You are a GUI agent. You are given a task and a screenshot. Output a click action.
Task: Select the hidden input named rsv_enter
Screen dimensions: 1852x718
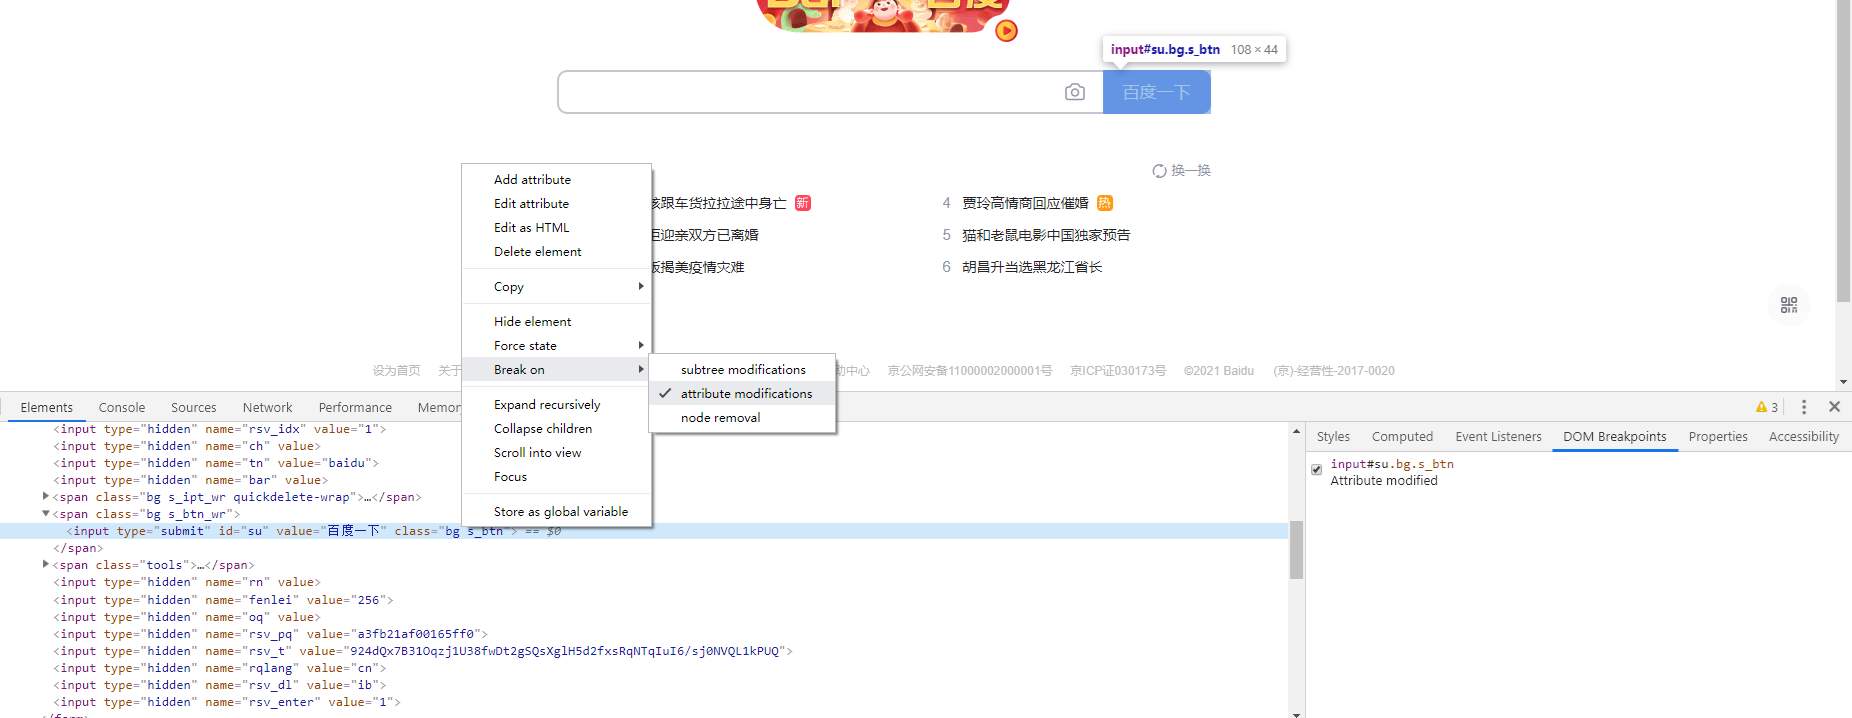click(227, 702)
